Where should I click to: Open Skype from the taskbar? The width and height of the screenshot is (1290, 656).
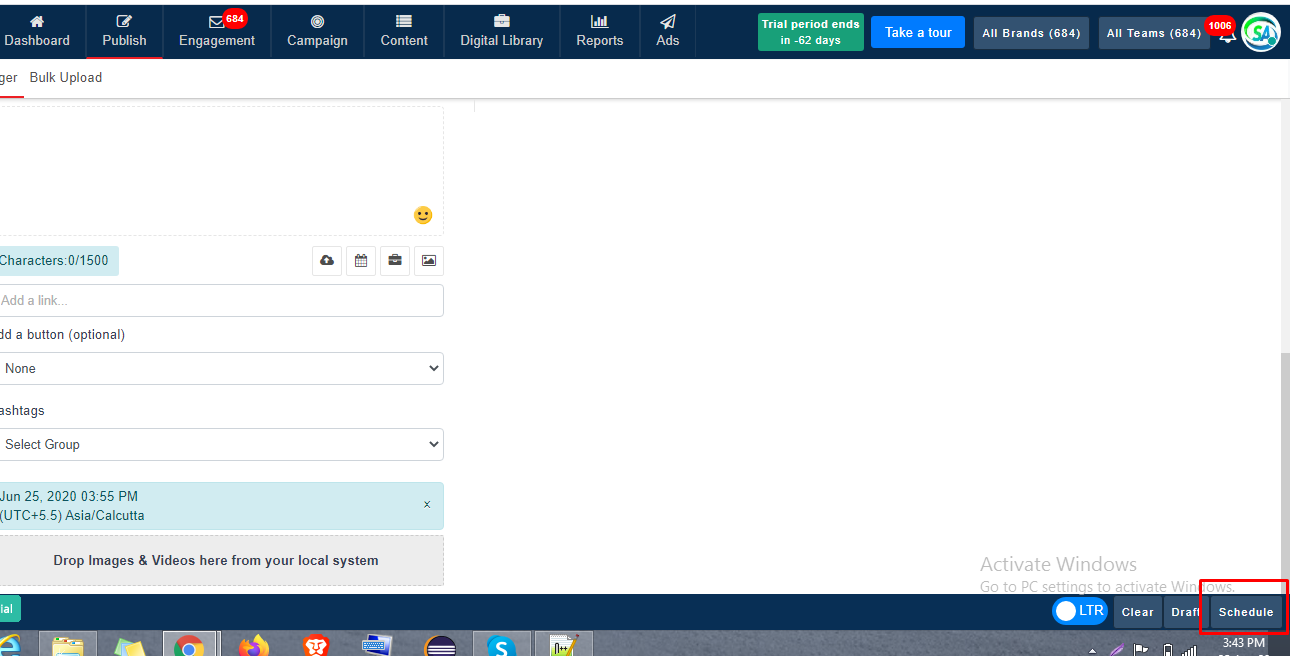coord(501,646)
